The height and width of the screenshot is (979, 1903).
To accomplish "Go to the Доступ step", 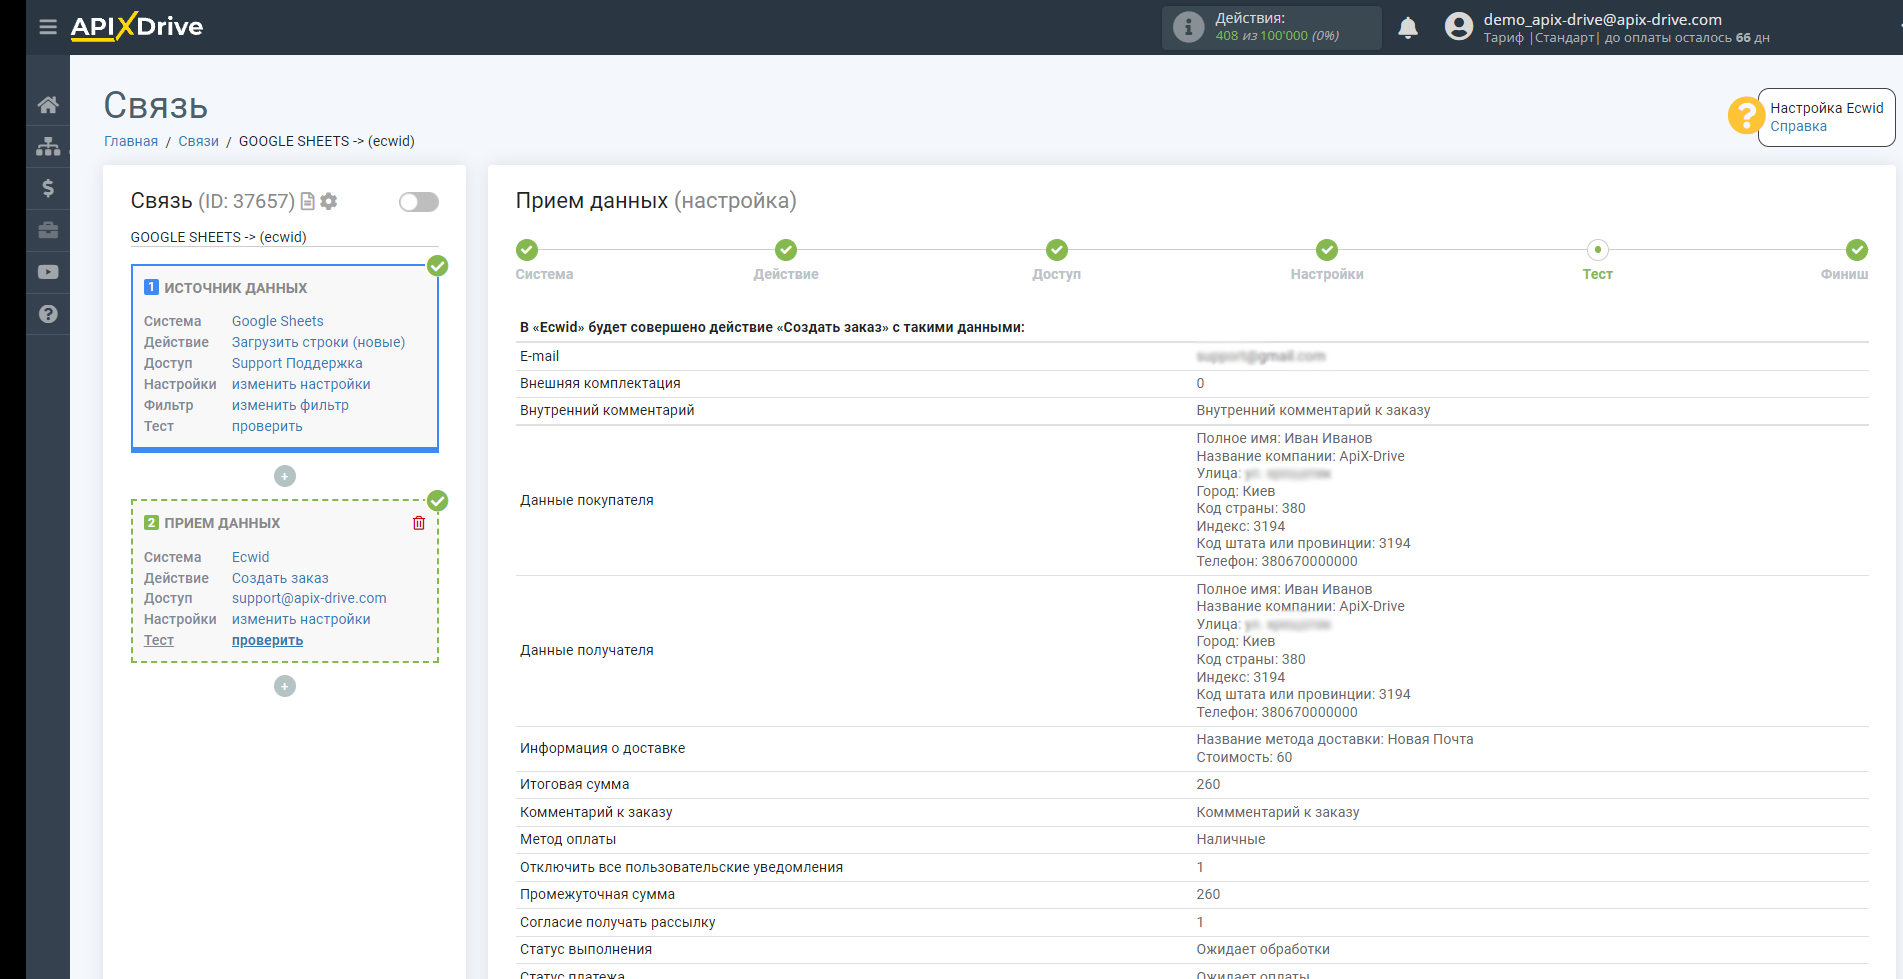I will point(1057,250).
